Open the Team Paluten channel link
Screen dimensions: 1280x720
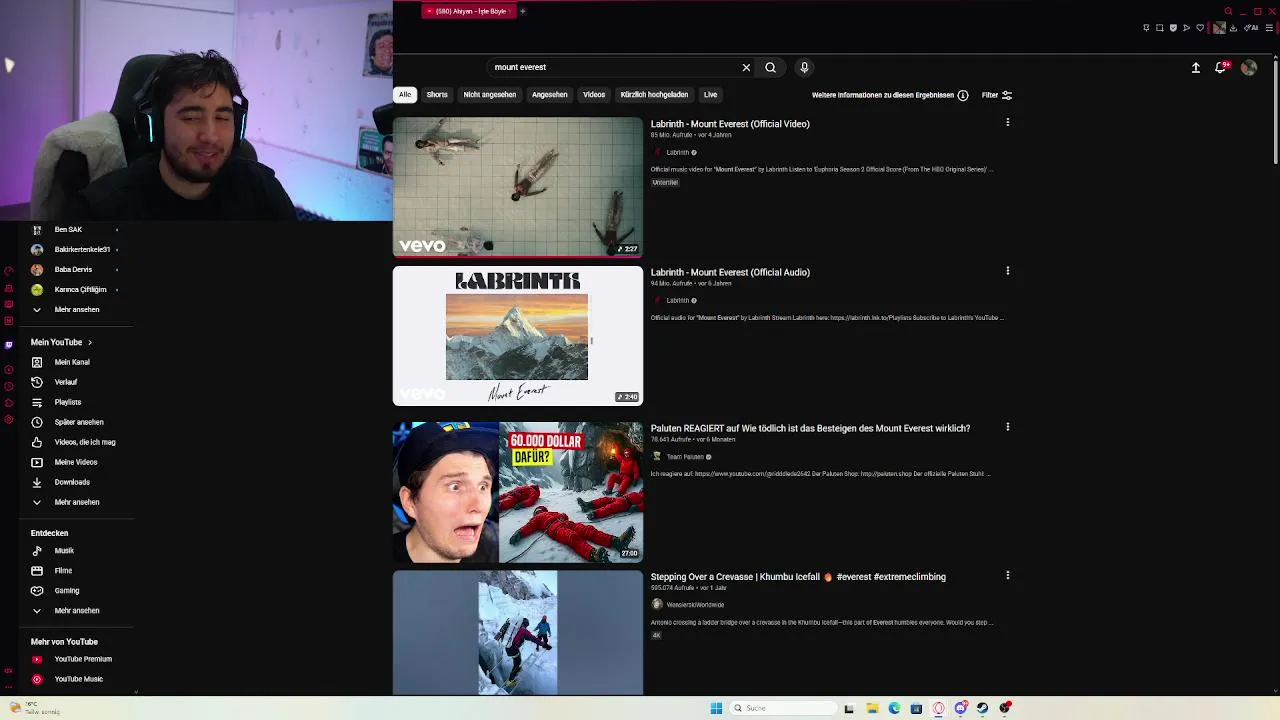(685, 457)
